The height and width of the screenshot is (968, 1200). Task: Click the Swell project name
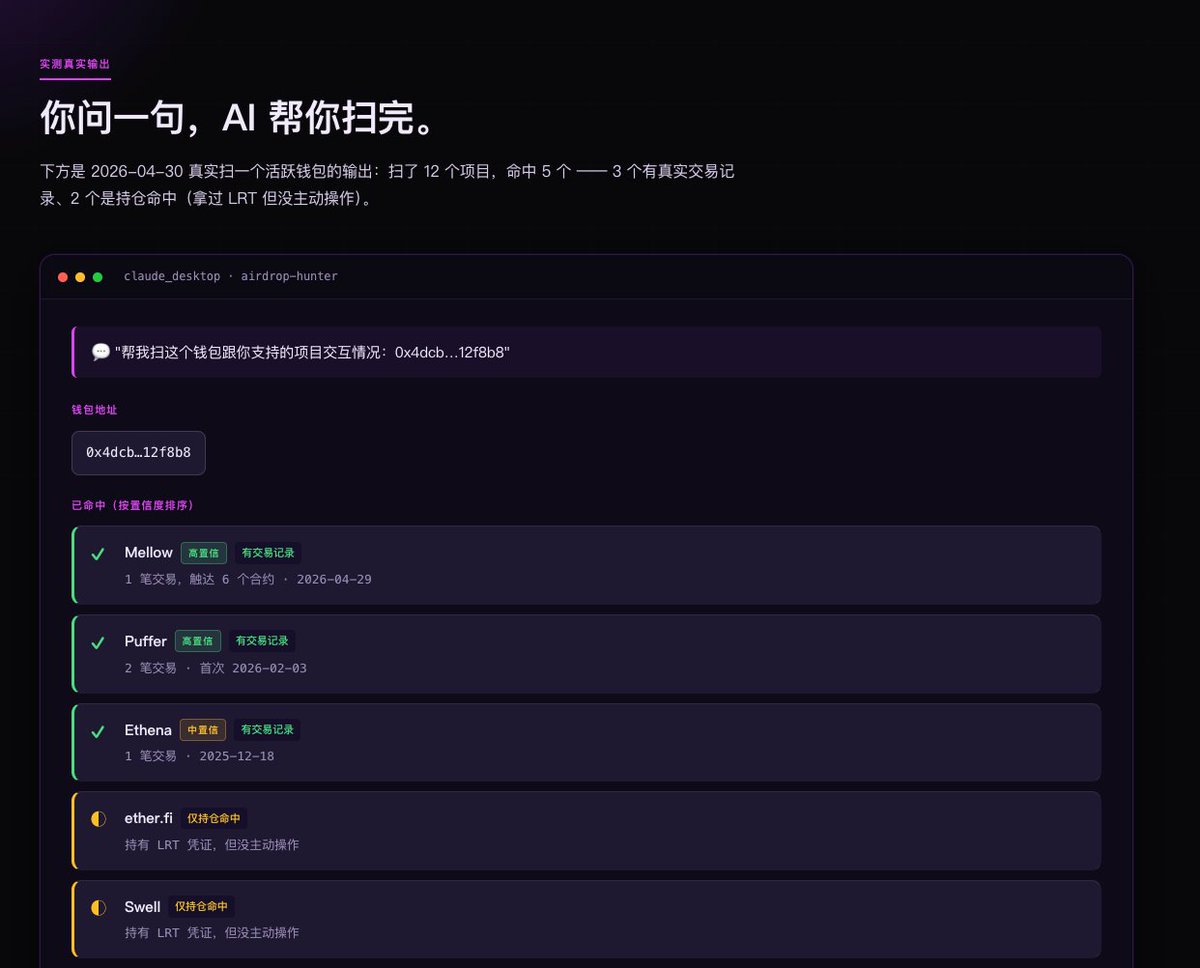pyautogui.click(x=143, y=907)
